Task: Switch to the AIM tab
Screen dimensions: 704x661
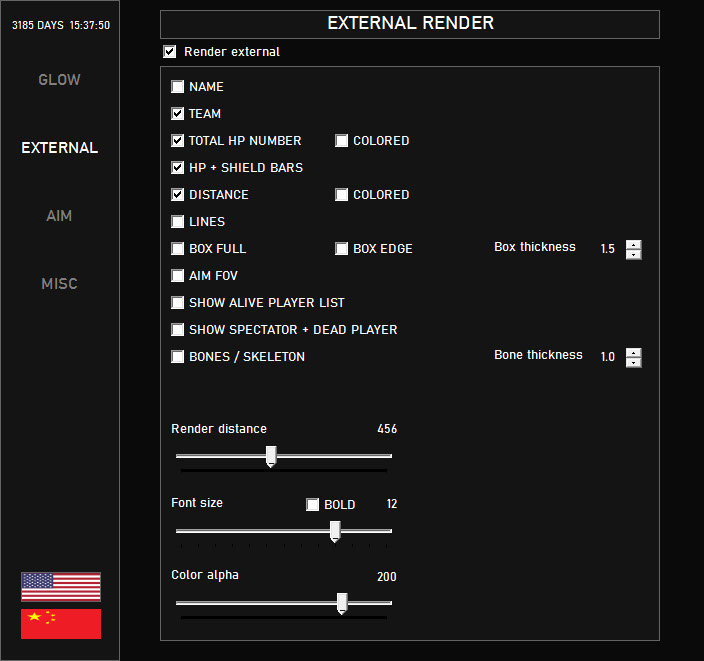Action: pos(59,216)
